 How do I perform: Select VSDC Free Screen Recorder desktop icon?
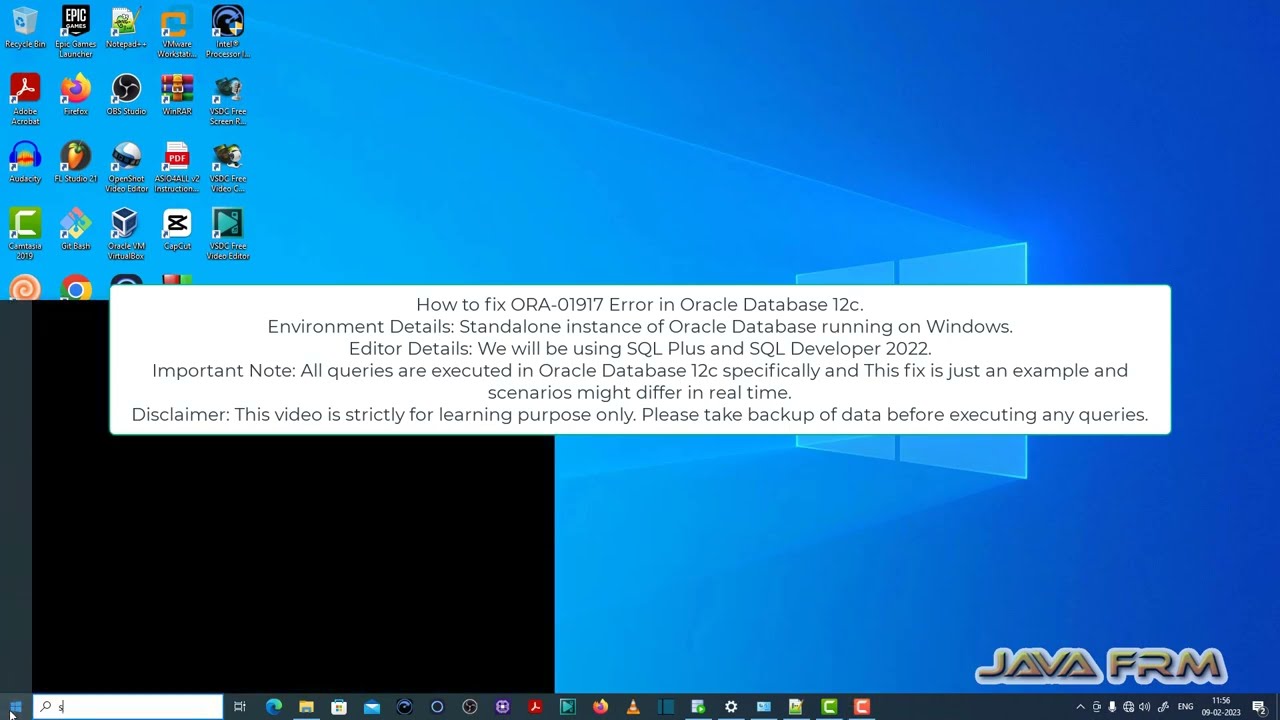click(x=228, y=99)
